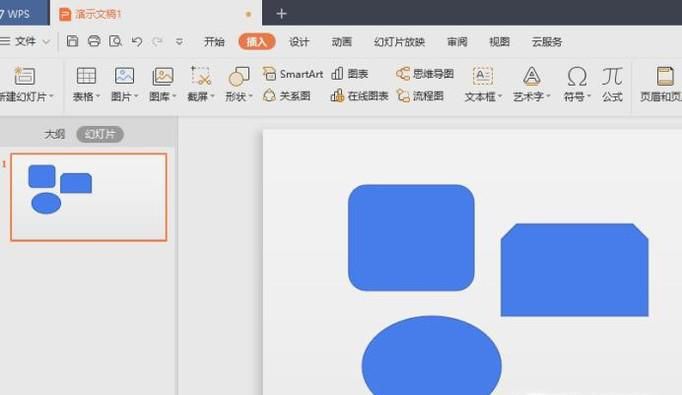Insert a 流程图 flowchart

point(420,96)
